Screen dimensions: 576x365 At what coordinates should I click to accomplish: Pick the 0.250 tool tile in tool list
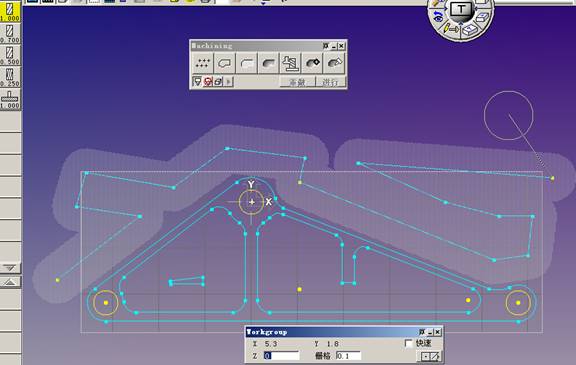[10, 77]
